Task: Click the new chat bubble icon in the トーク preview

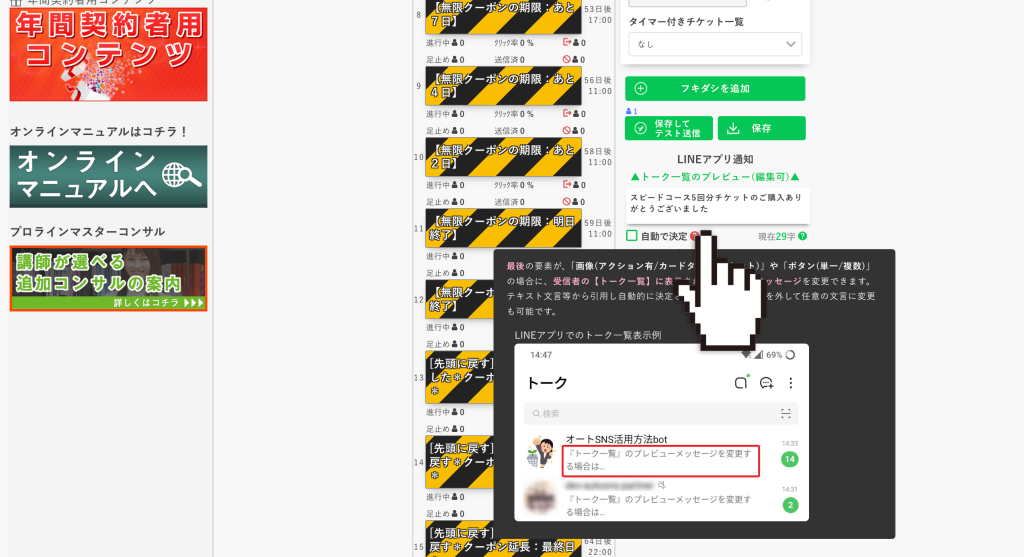Action: pos(767,383)
